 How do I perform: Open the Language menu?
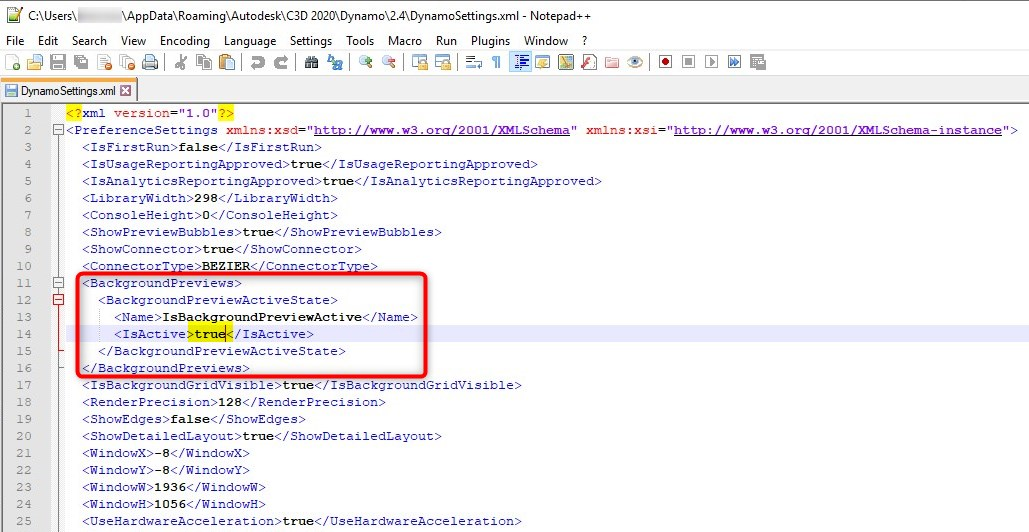250,41
